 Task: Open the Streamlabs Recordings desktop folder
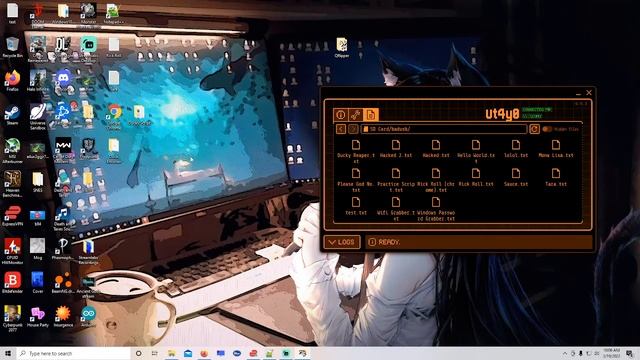pyautogui.click(x=88, y=252)
